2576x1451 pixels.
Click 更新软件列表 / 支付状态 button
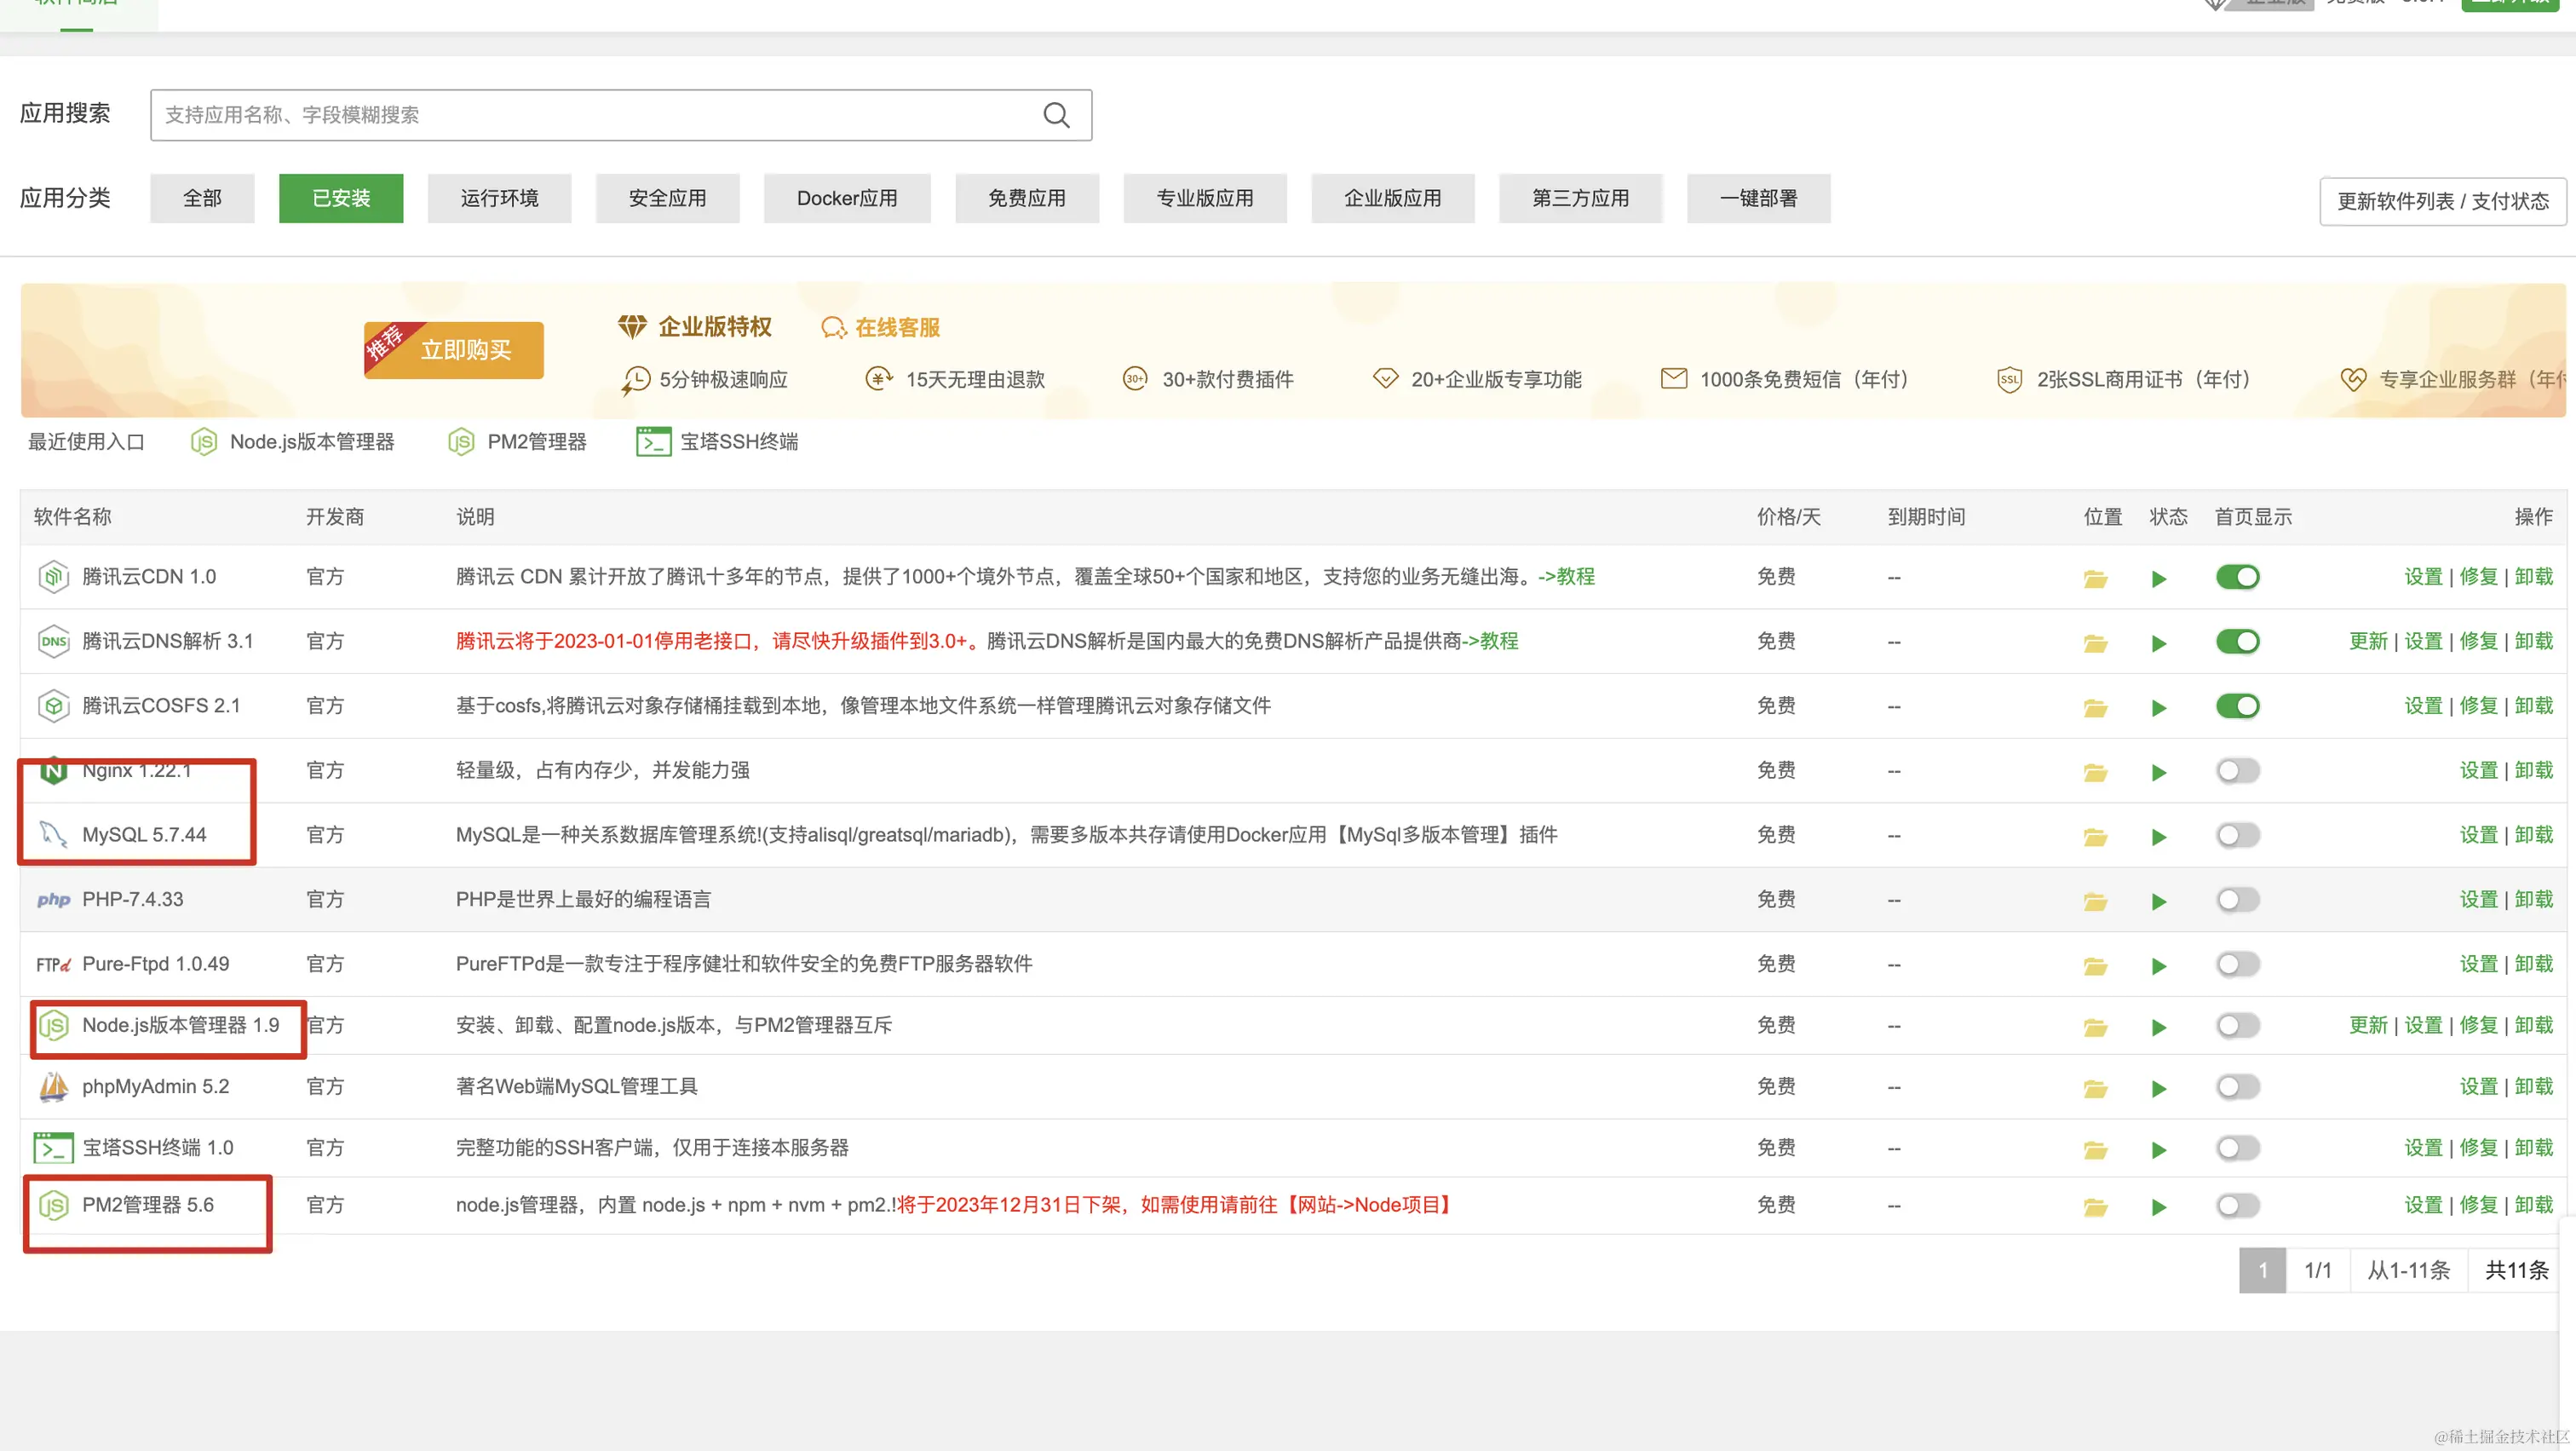[x=2442, y=201]
